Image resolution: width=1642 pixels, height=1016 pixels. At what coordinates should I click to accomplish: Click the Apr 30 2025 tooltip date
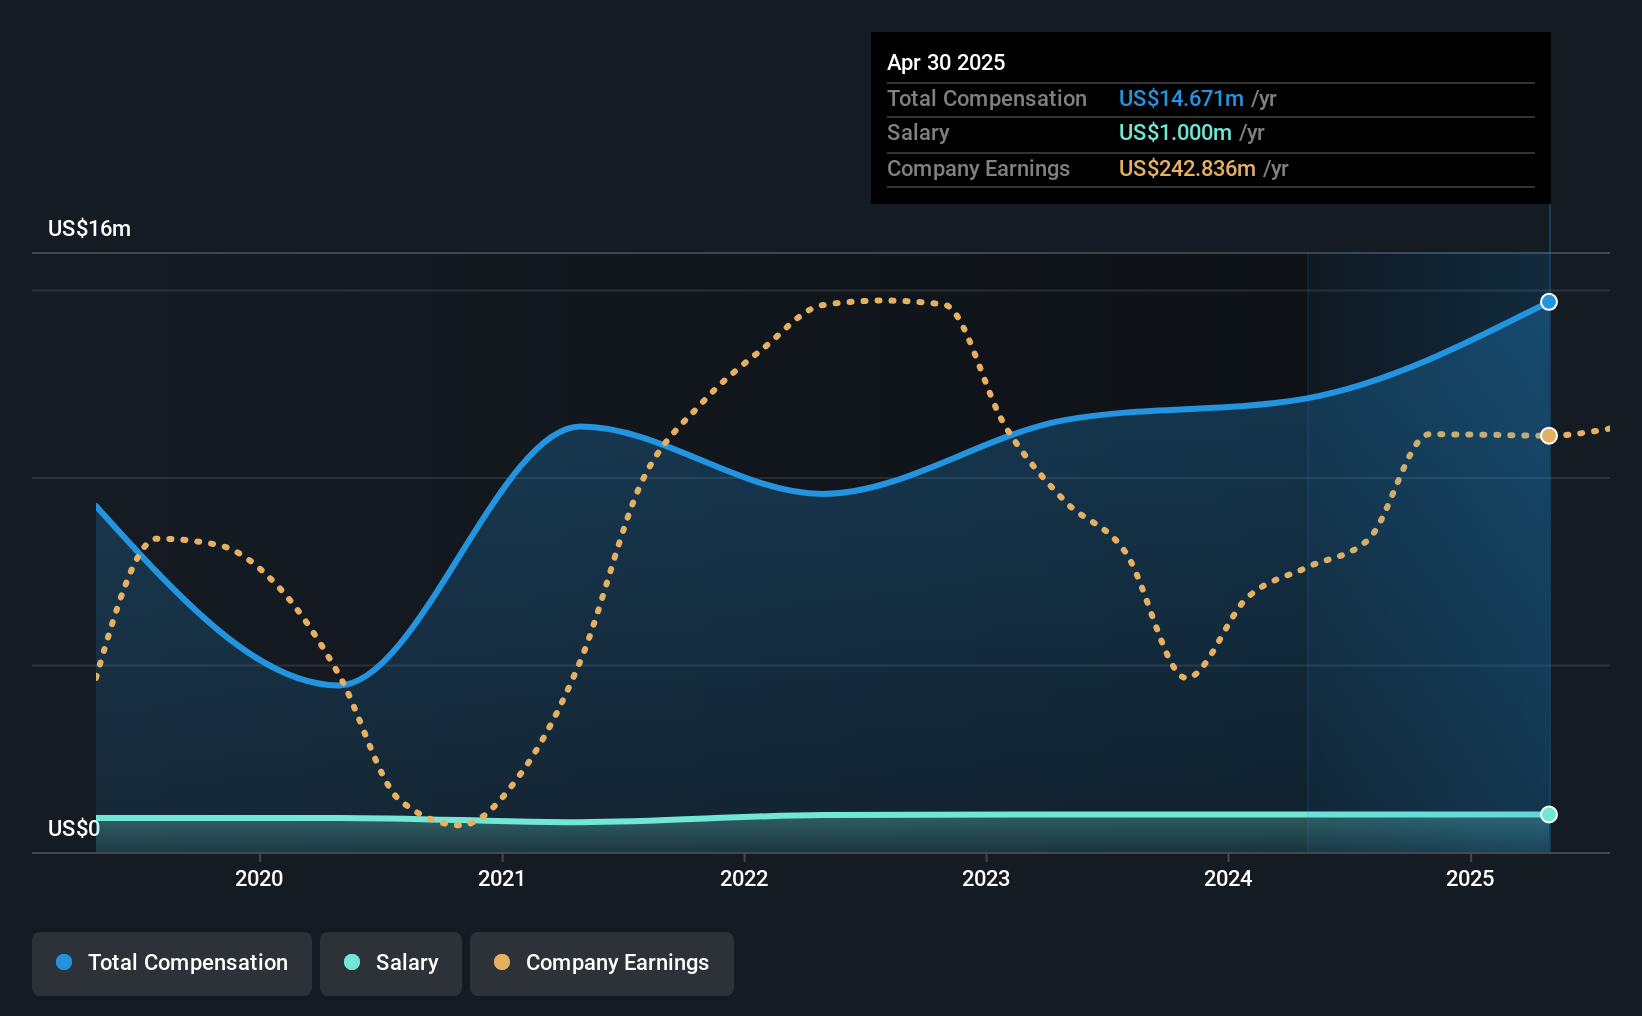coord(946,62)
